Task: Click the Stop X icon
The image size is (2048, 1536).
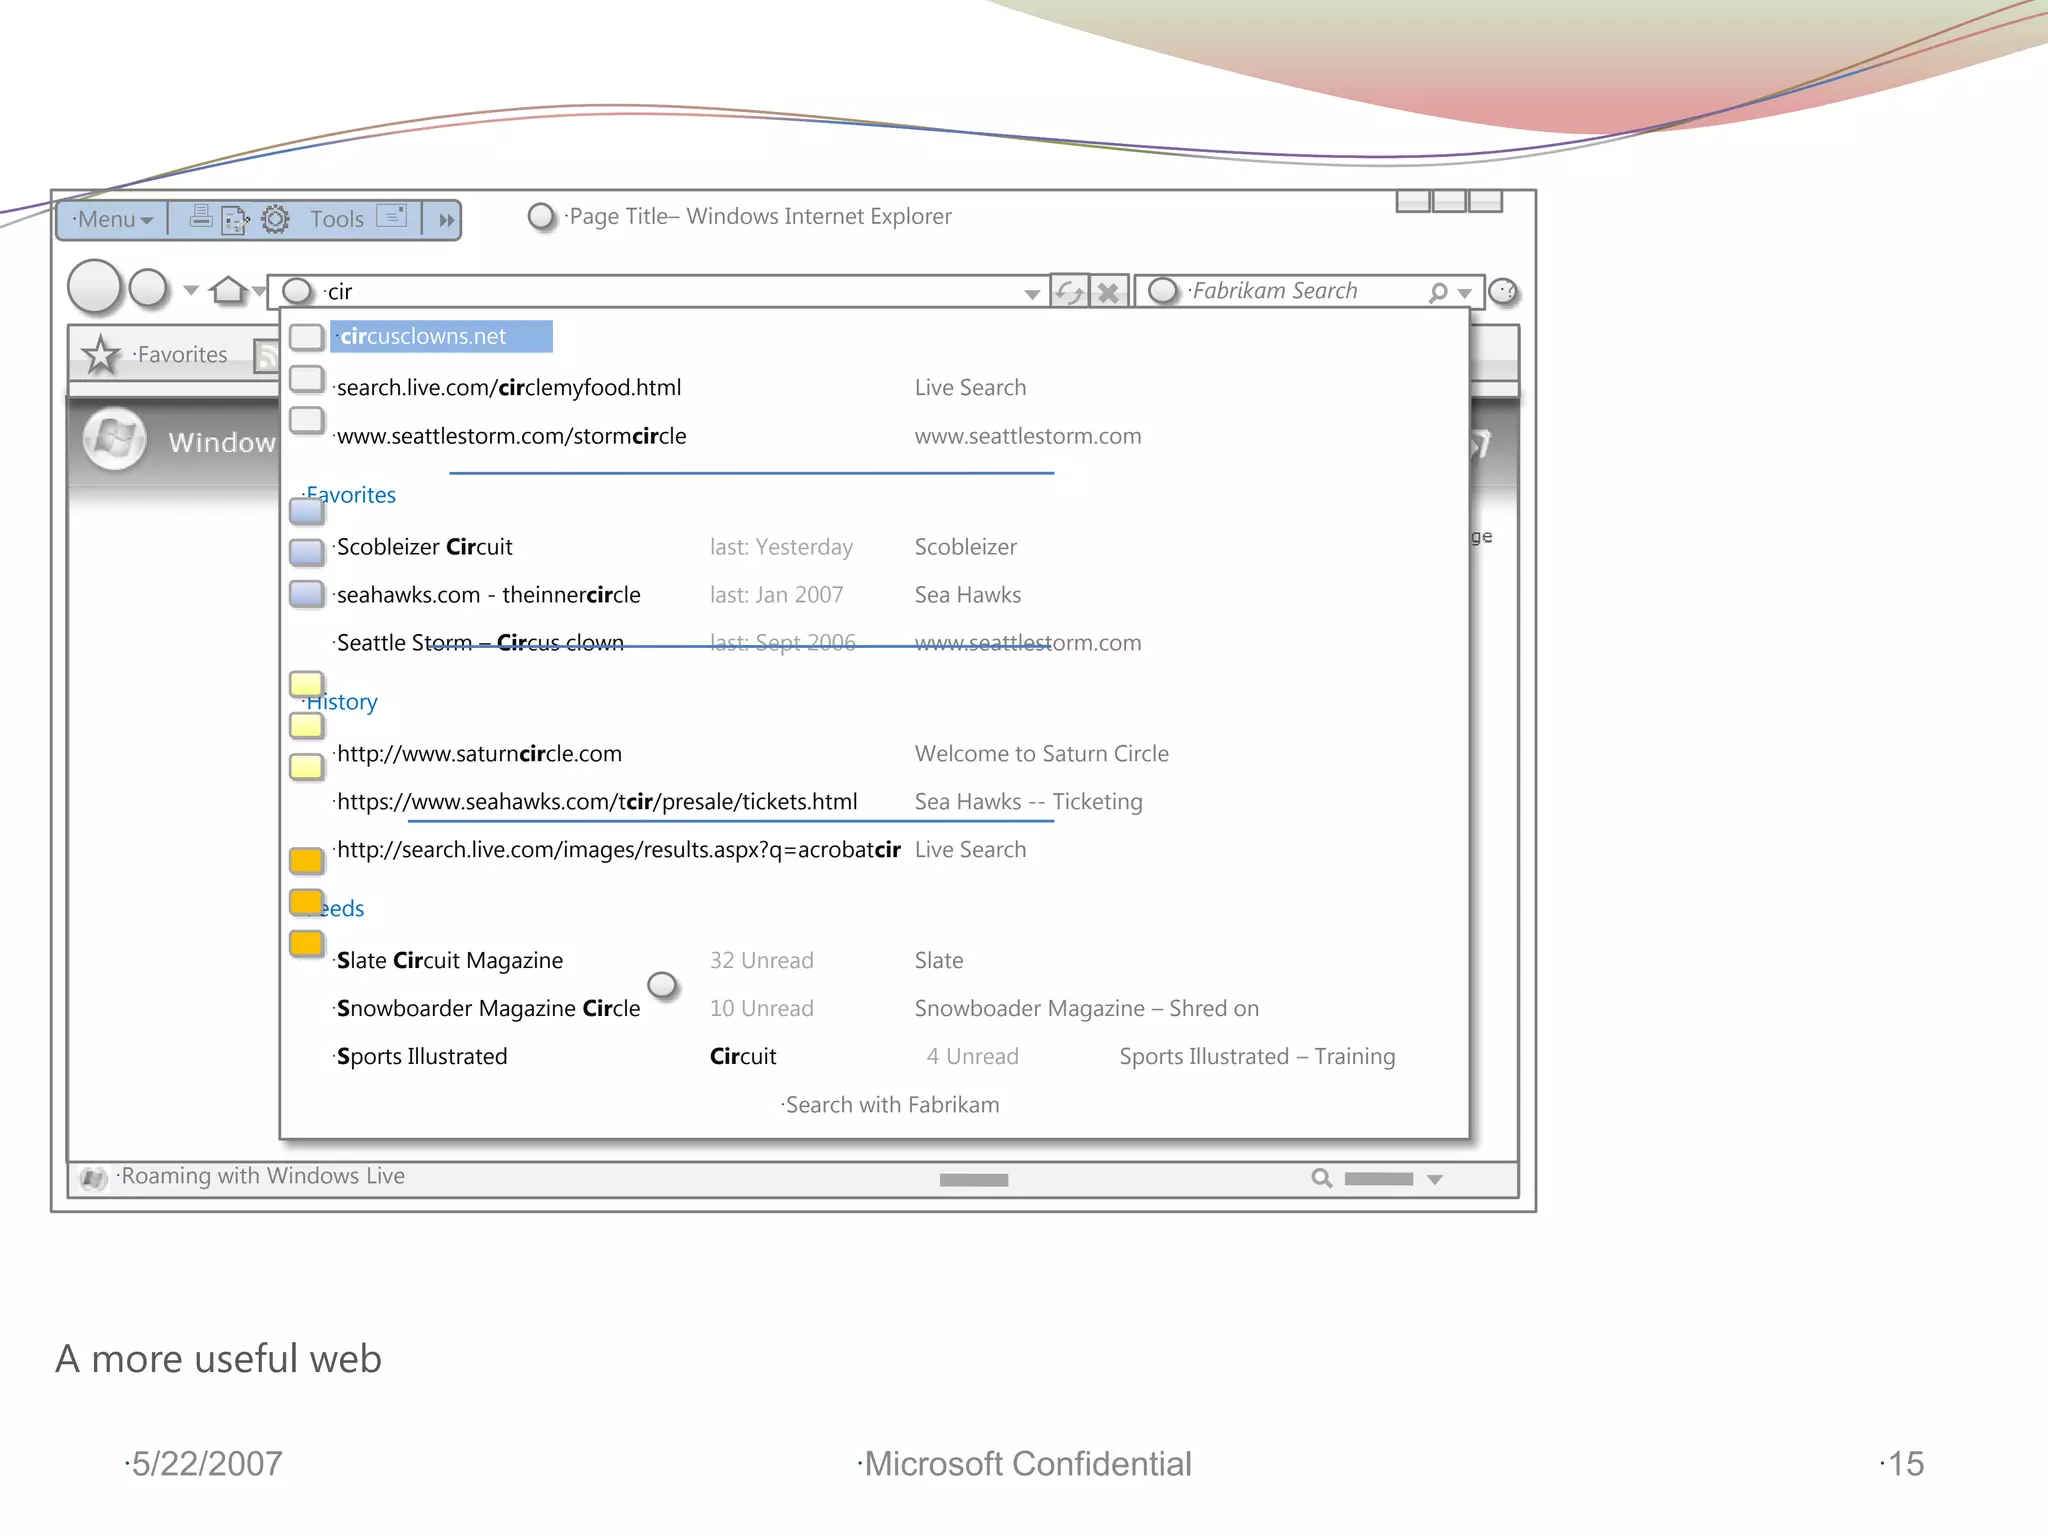Action: pos(1109,292)
